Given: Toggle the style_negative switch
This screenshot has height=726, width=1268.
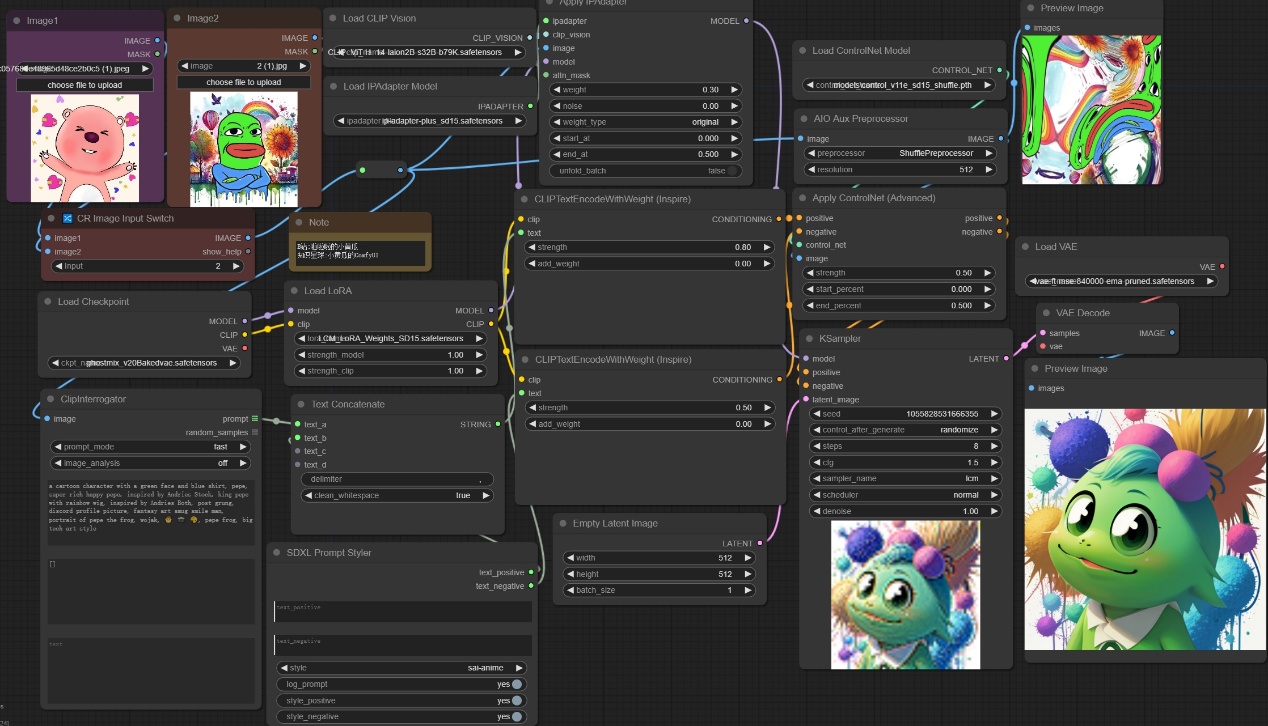Looking at the screenshot, I should pos(516,717).
